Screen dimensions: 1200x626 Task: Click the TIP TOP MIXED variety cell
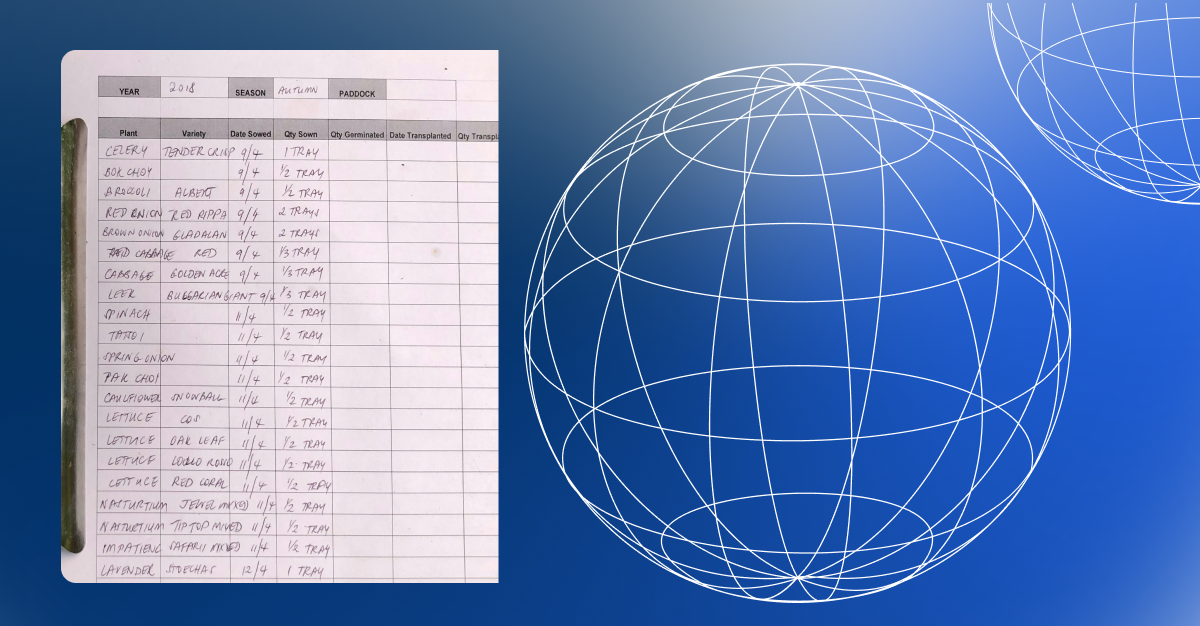click(206, 527)
